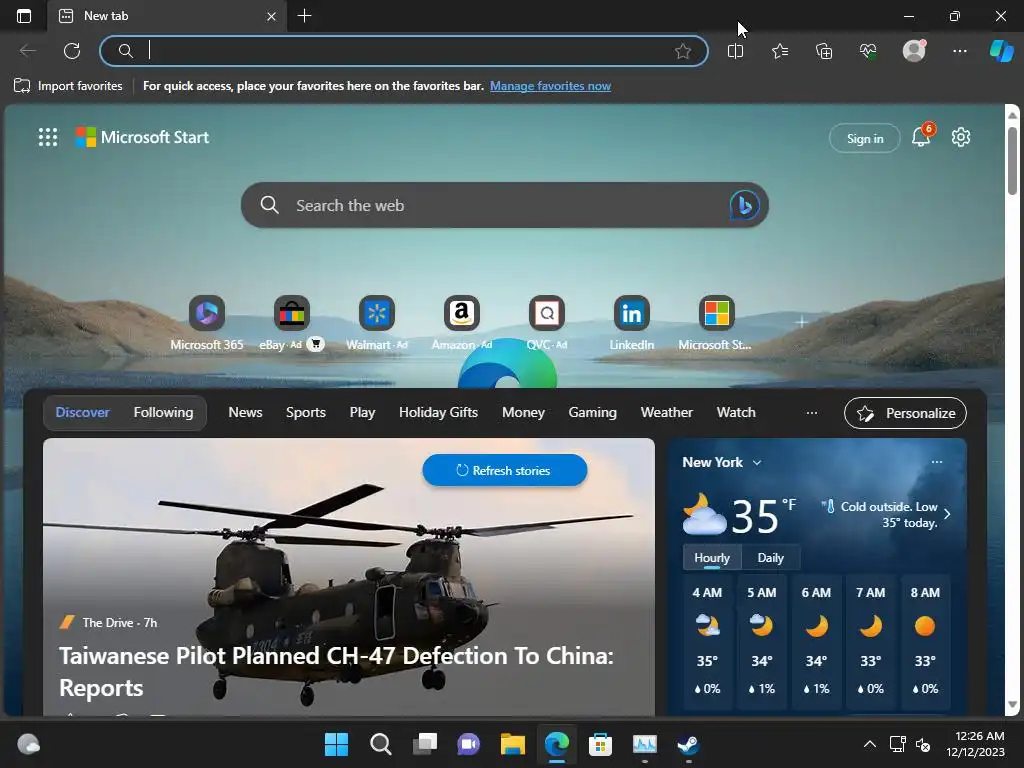Image resolution: width=1024 pixels, height=768 pixels.
Task: Expand the New York location dropdown
Action: pos(757,462)
